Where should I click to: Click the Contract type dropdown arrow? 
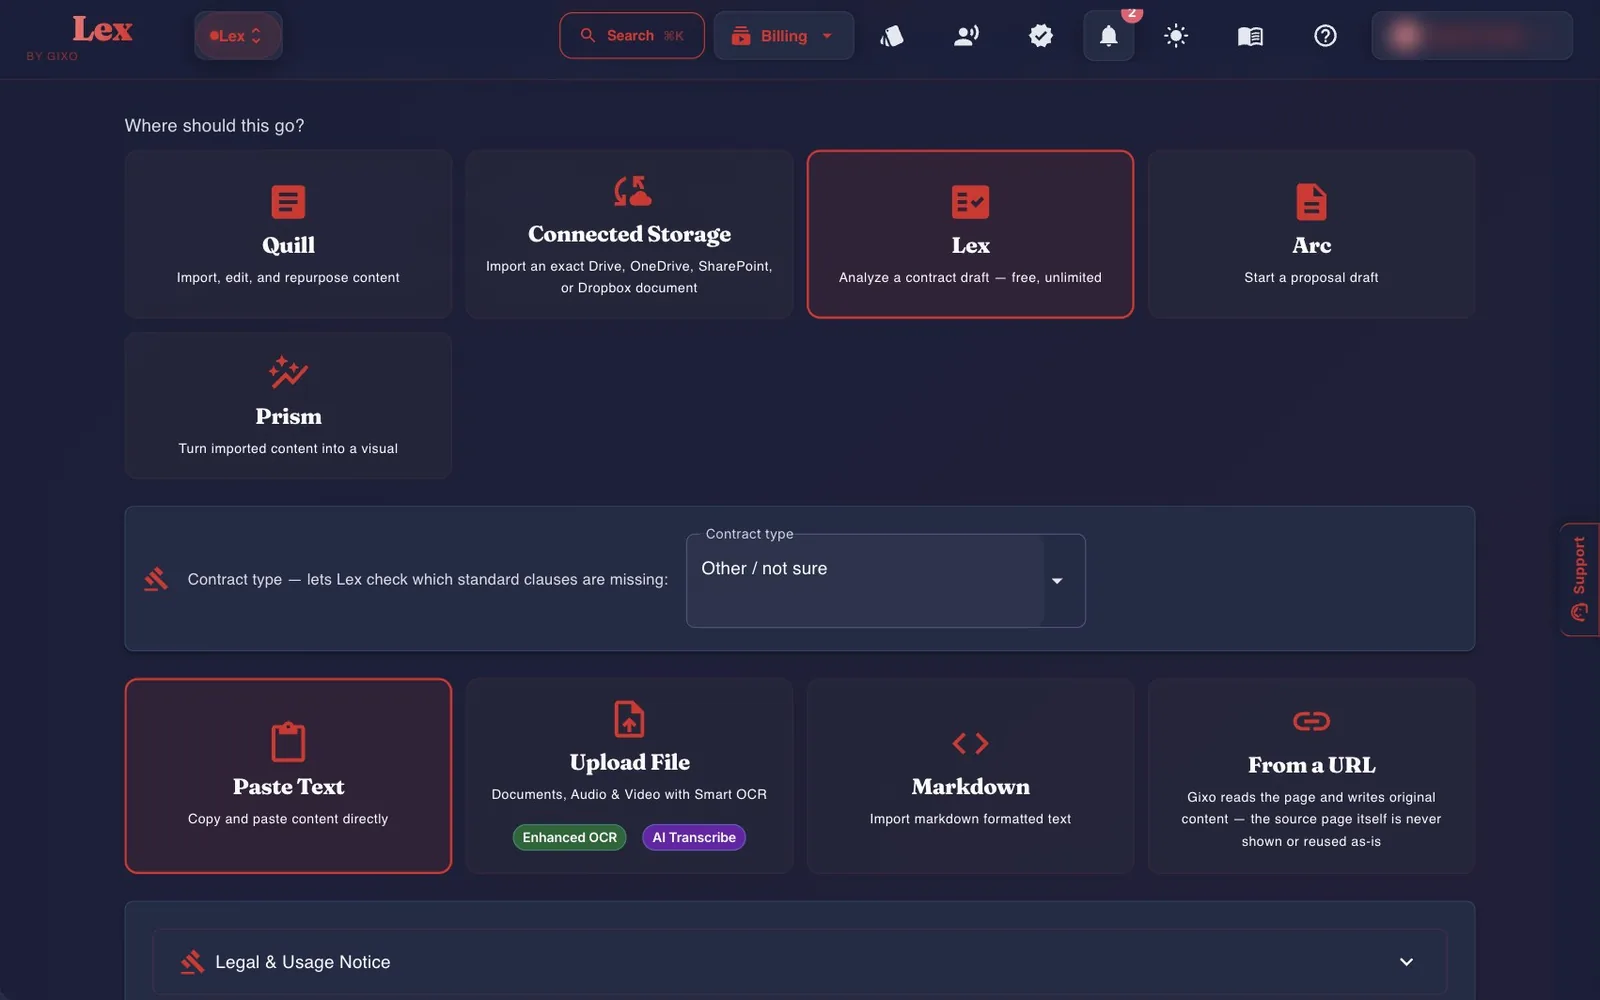coord(1057,581)
